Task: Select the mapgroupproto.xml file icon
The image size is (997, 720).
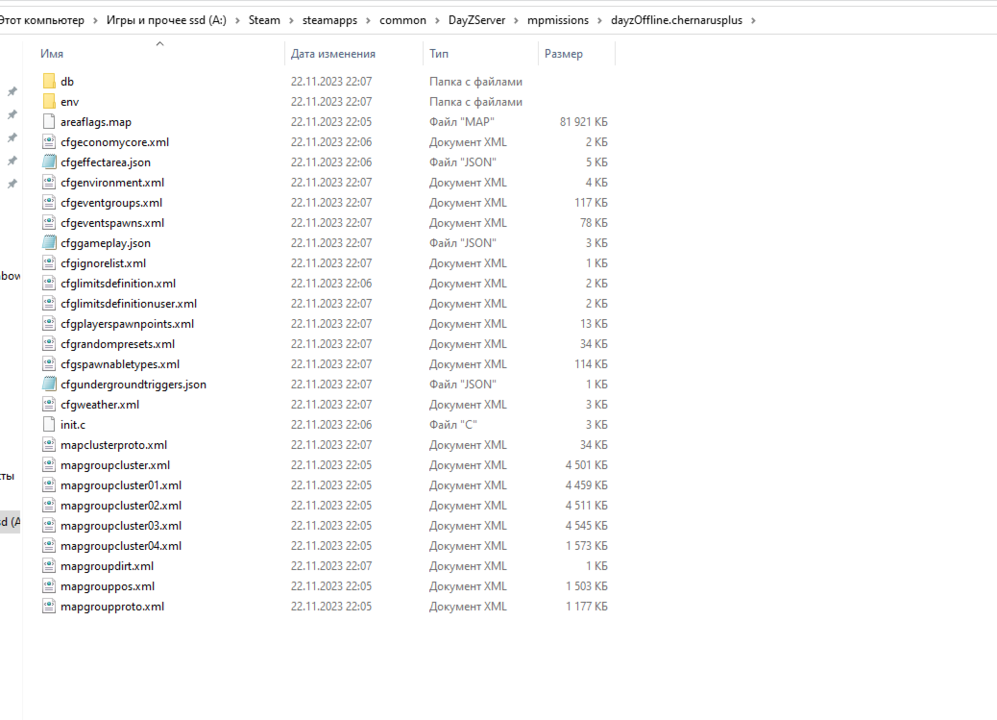Action: point(49,607)
